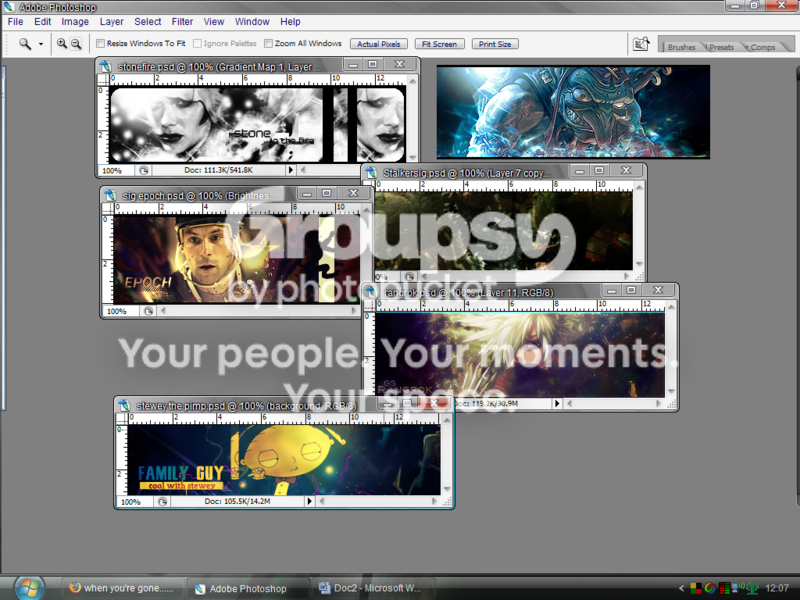This screenshot has width=800, height=600.
Task: Open the file browser toggle icon near Brushes
Action: [641, 44]
